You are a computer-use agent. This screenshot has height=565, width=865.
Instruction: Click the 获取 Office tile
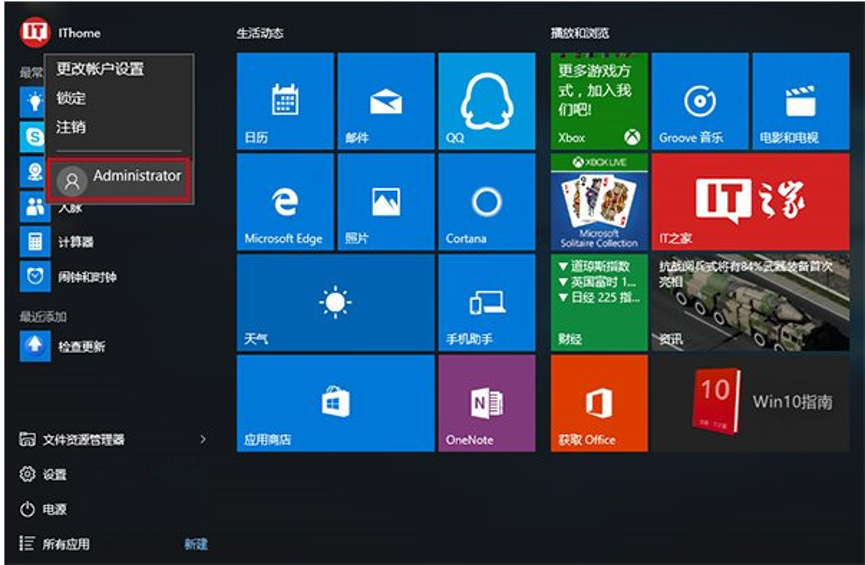coord(599,403)
